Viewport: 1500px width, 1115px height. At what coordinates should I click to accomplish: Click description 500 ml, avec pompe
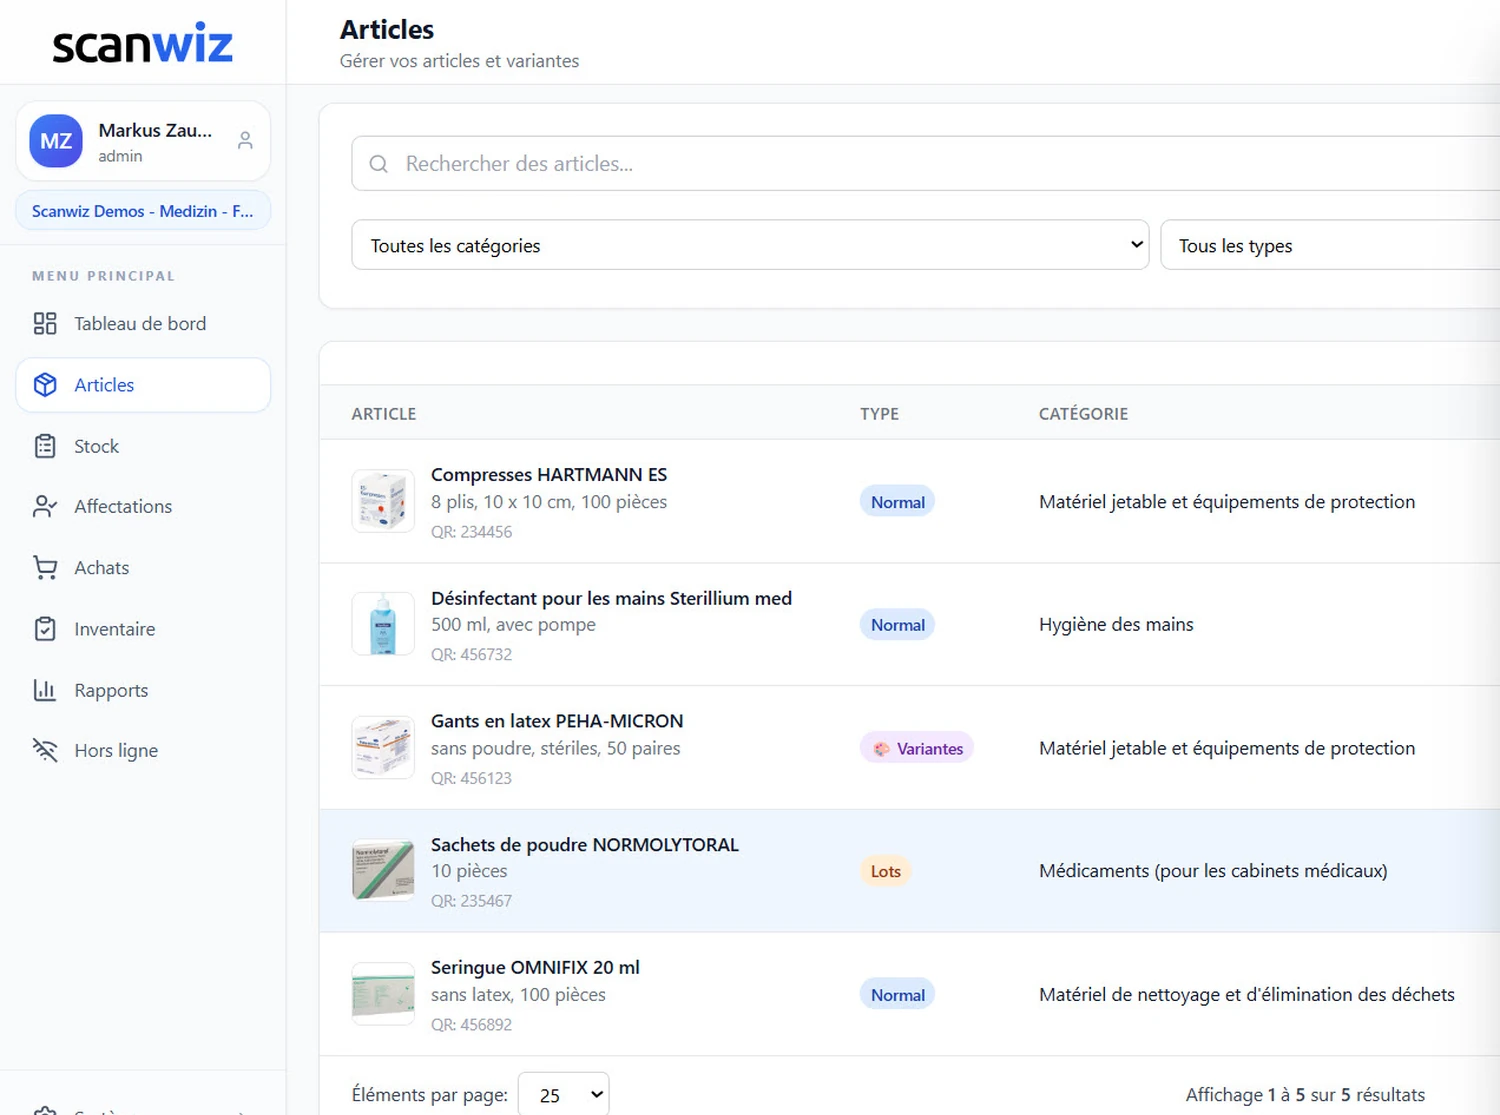click(513, 625)
